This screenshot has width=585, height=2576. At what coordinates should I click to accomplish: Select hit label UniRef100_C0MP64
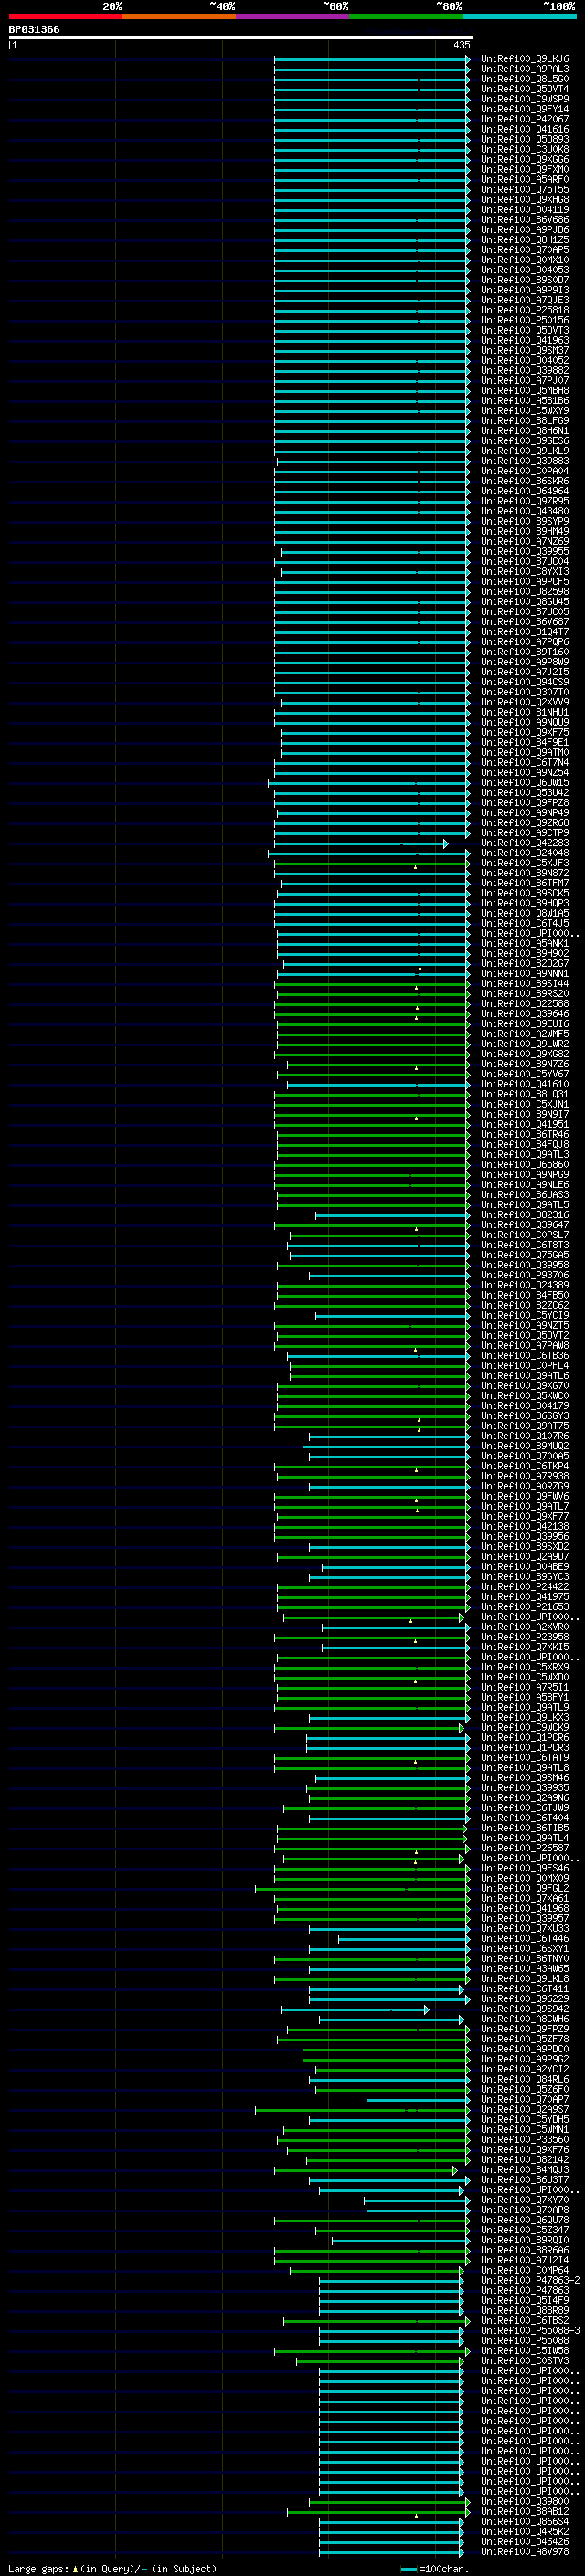tap(525, 2271)
